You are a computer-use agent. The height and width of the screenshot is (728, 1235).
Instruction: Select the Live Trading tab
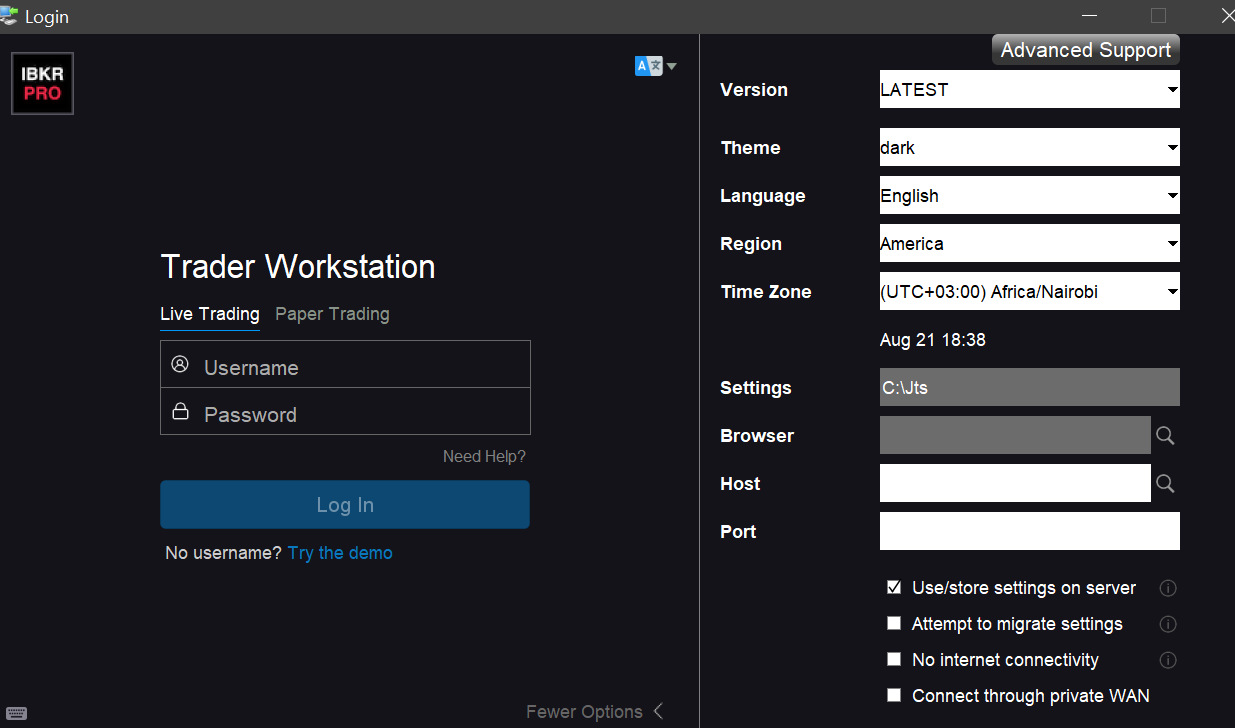pyautogui.click(x=210, y=314)
